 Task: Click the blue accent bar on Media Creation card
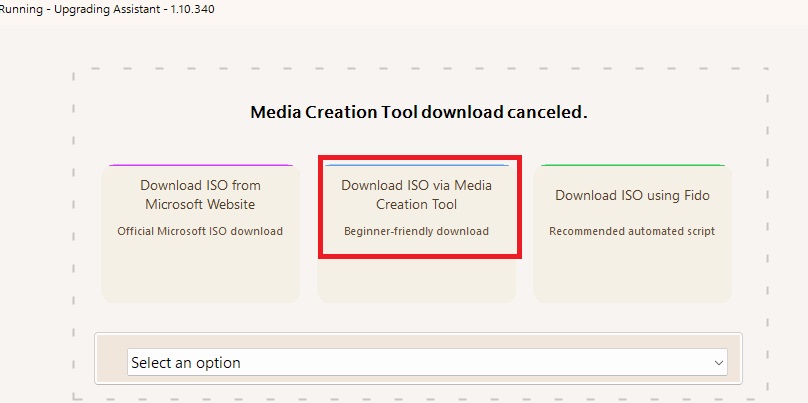pyautogui.click(x=416, y=165)
